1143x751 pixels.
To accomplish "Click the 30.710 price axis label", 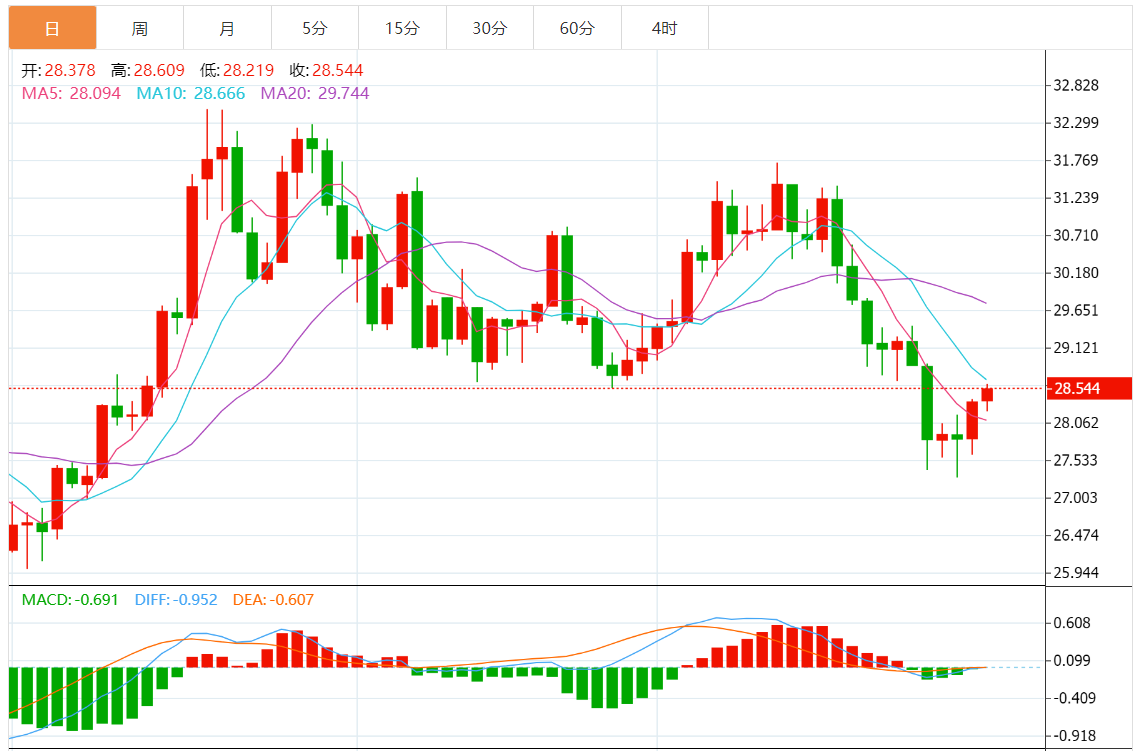I will point(1076,236).
